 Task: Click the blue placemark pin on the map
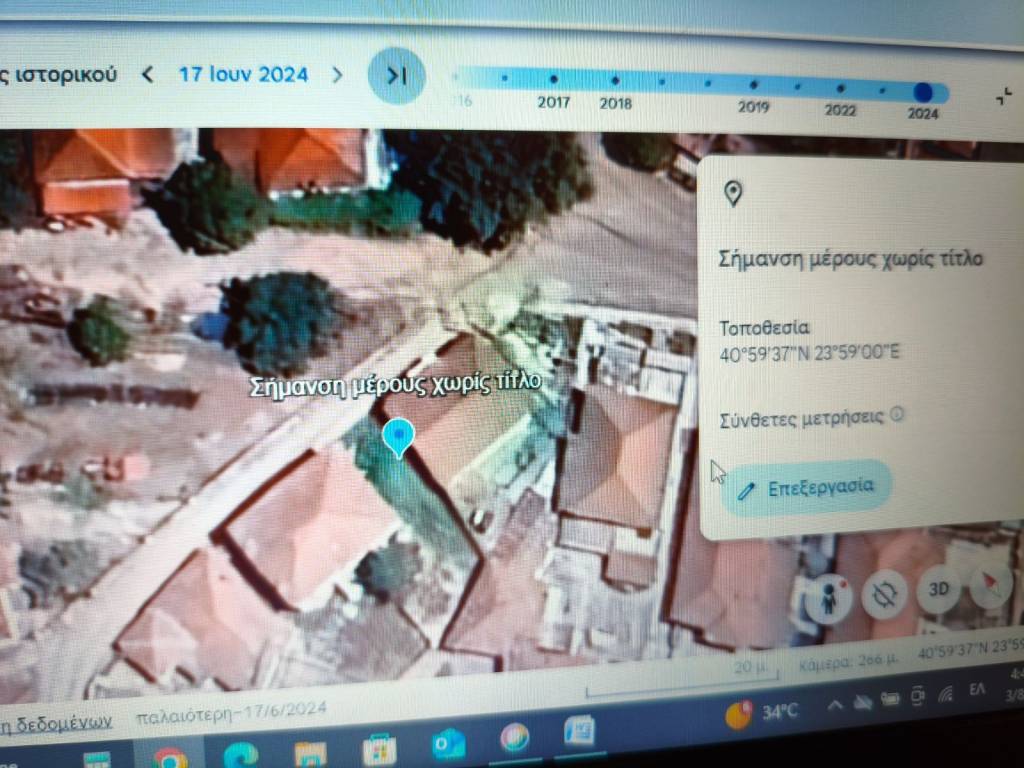[x=399, y=436]
